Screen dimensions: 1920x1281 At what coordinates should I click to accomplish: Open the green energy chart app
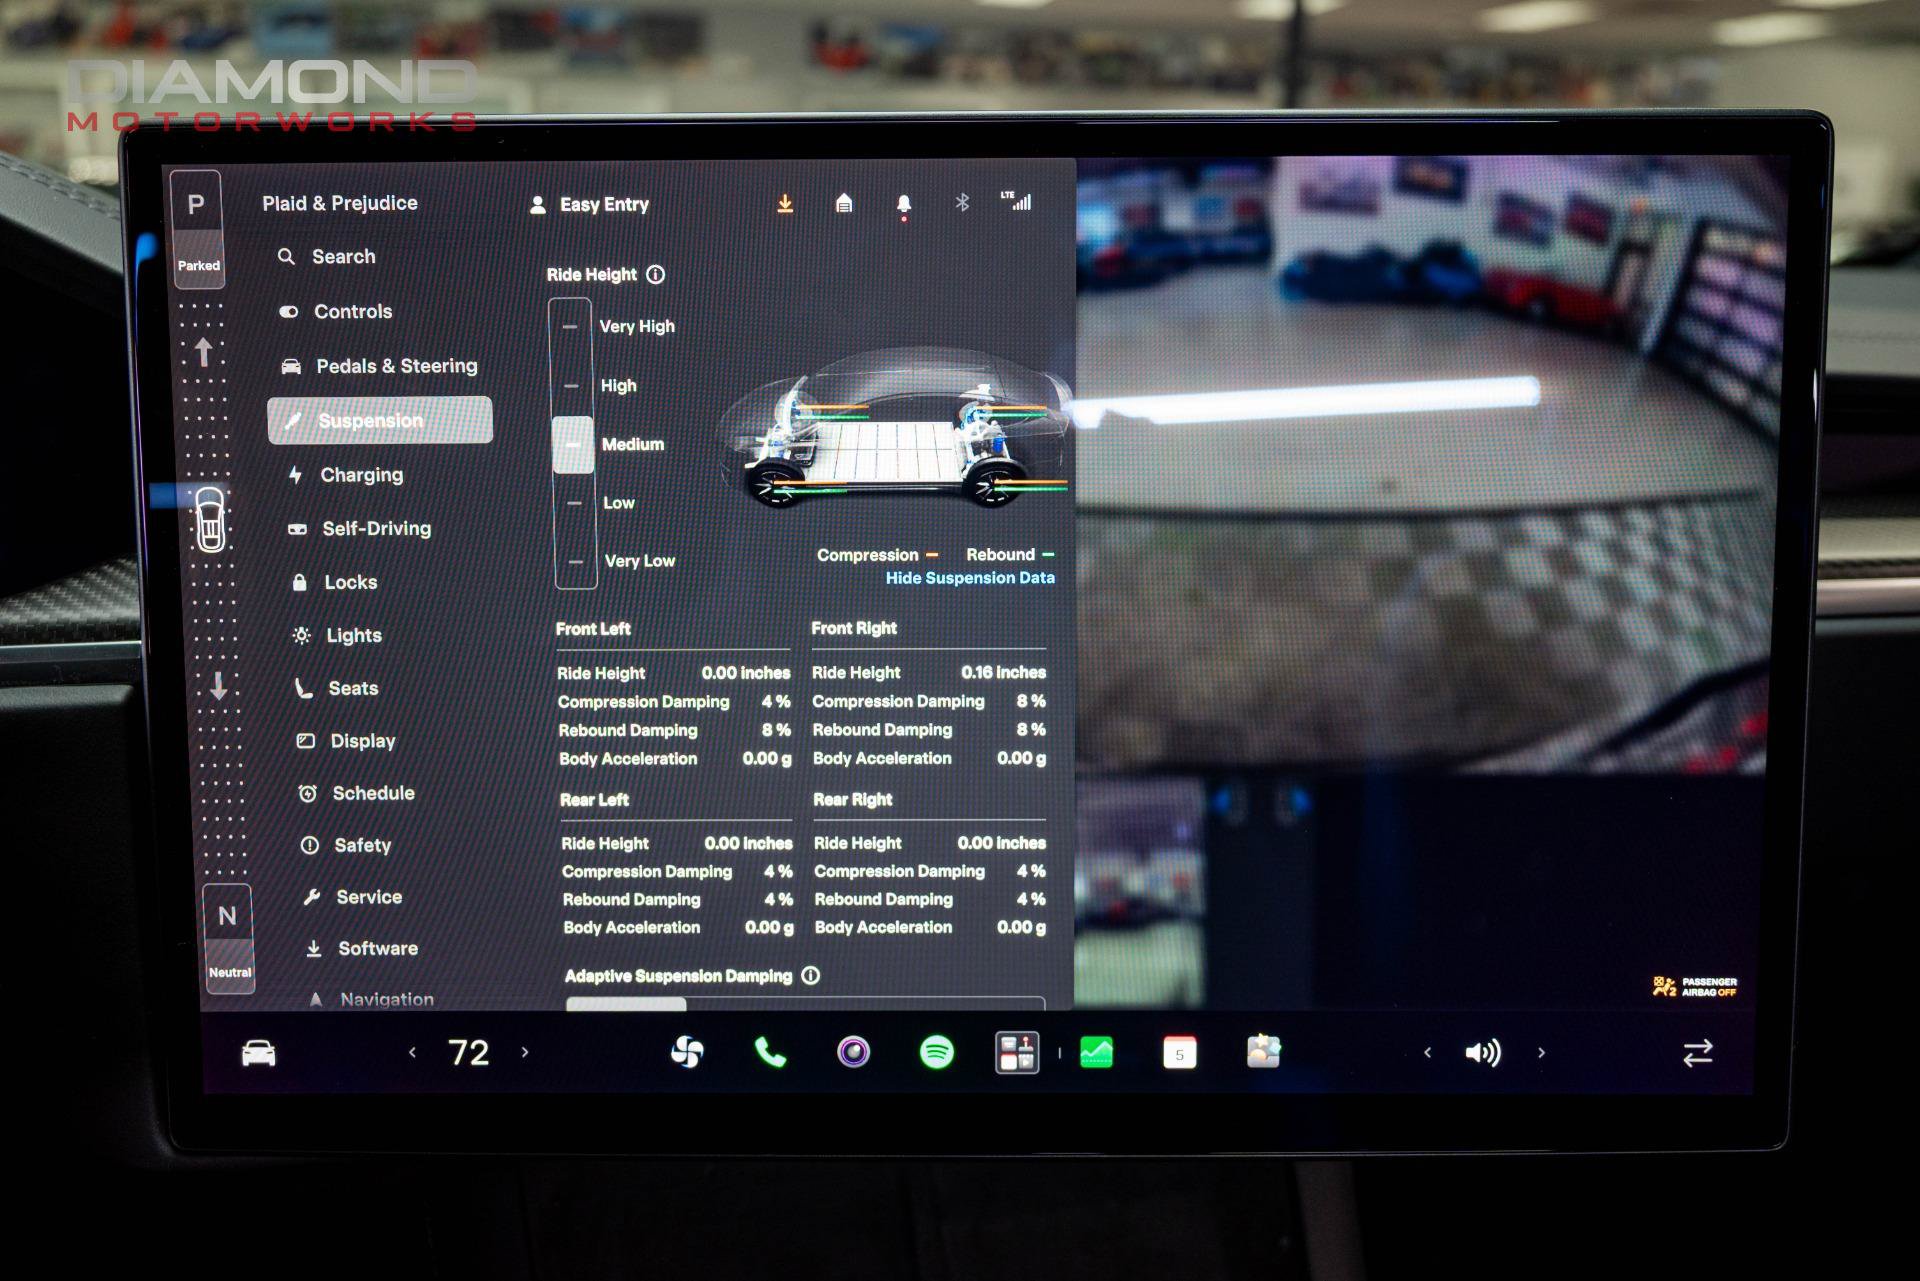tap(1097, 1052)
